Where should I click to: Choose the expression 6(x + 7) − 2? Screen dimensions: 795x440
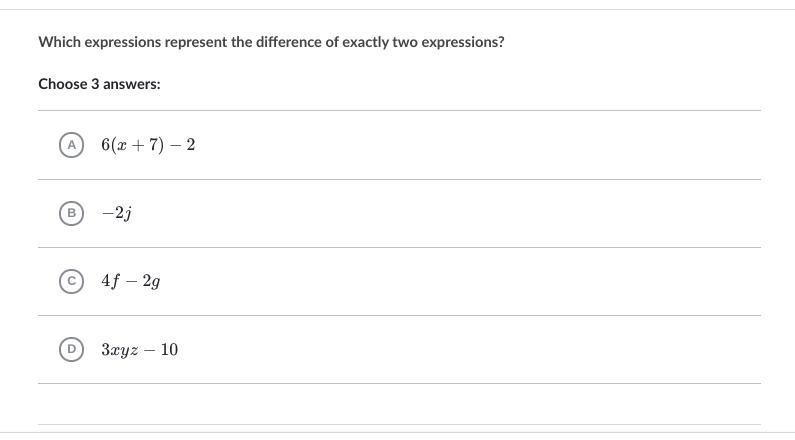tap(148, 145)
